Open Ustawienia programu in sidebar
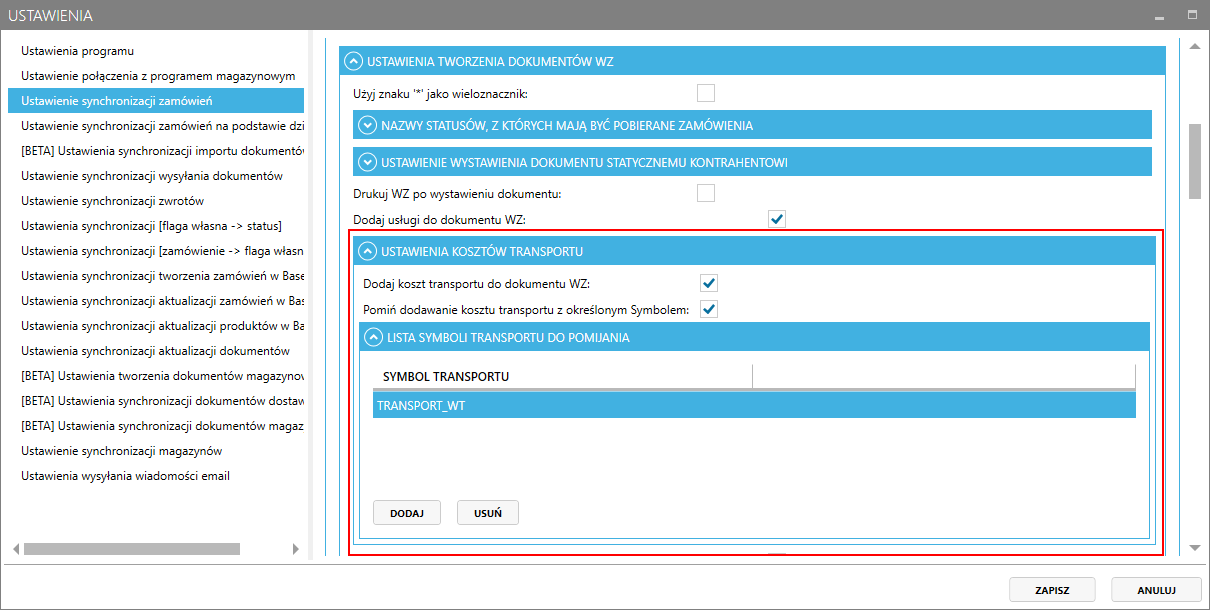This screenshot has height=610, width=1210. coord(78,50)
